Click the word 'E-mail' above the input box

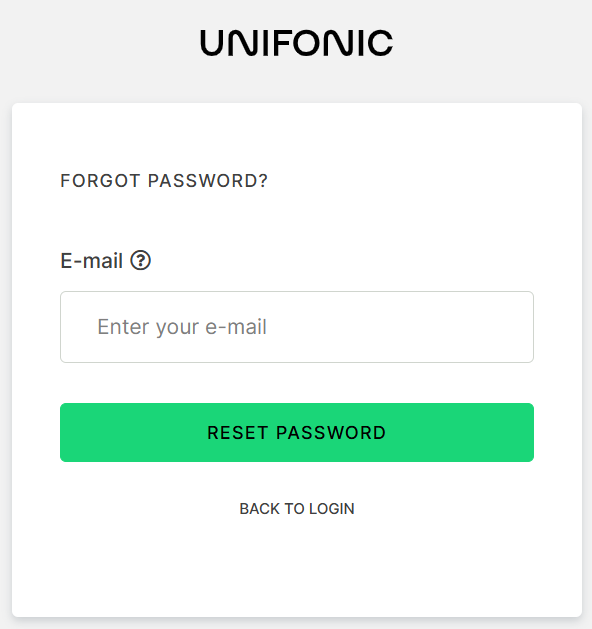(x=91, y=261)
